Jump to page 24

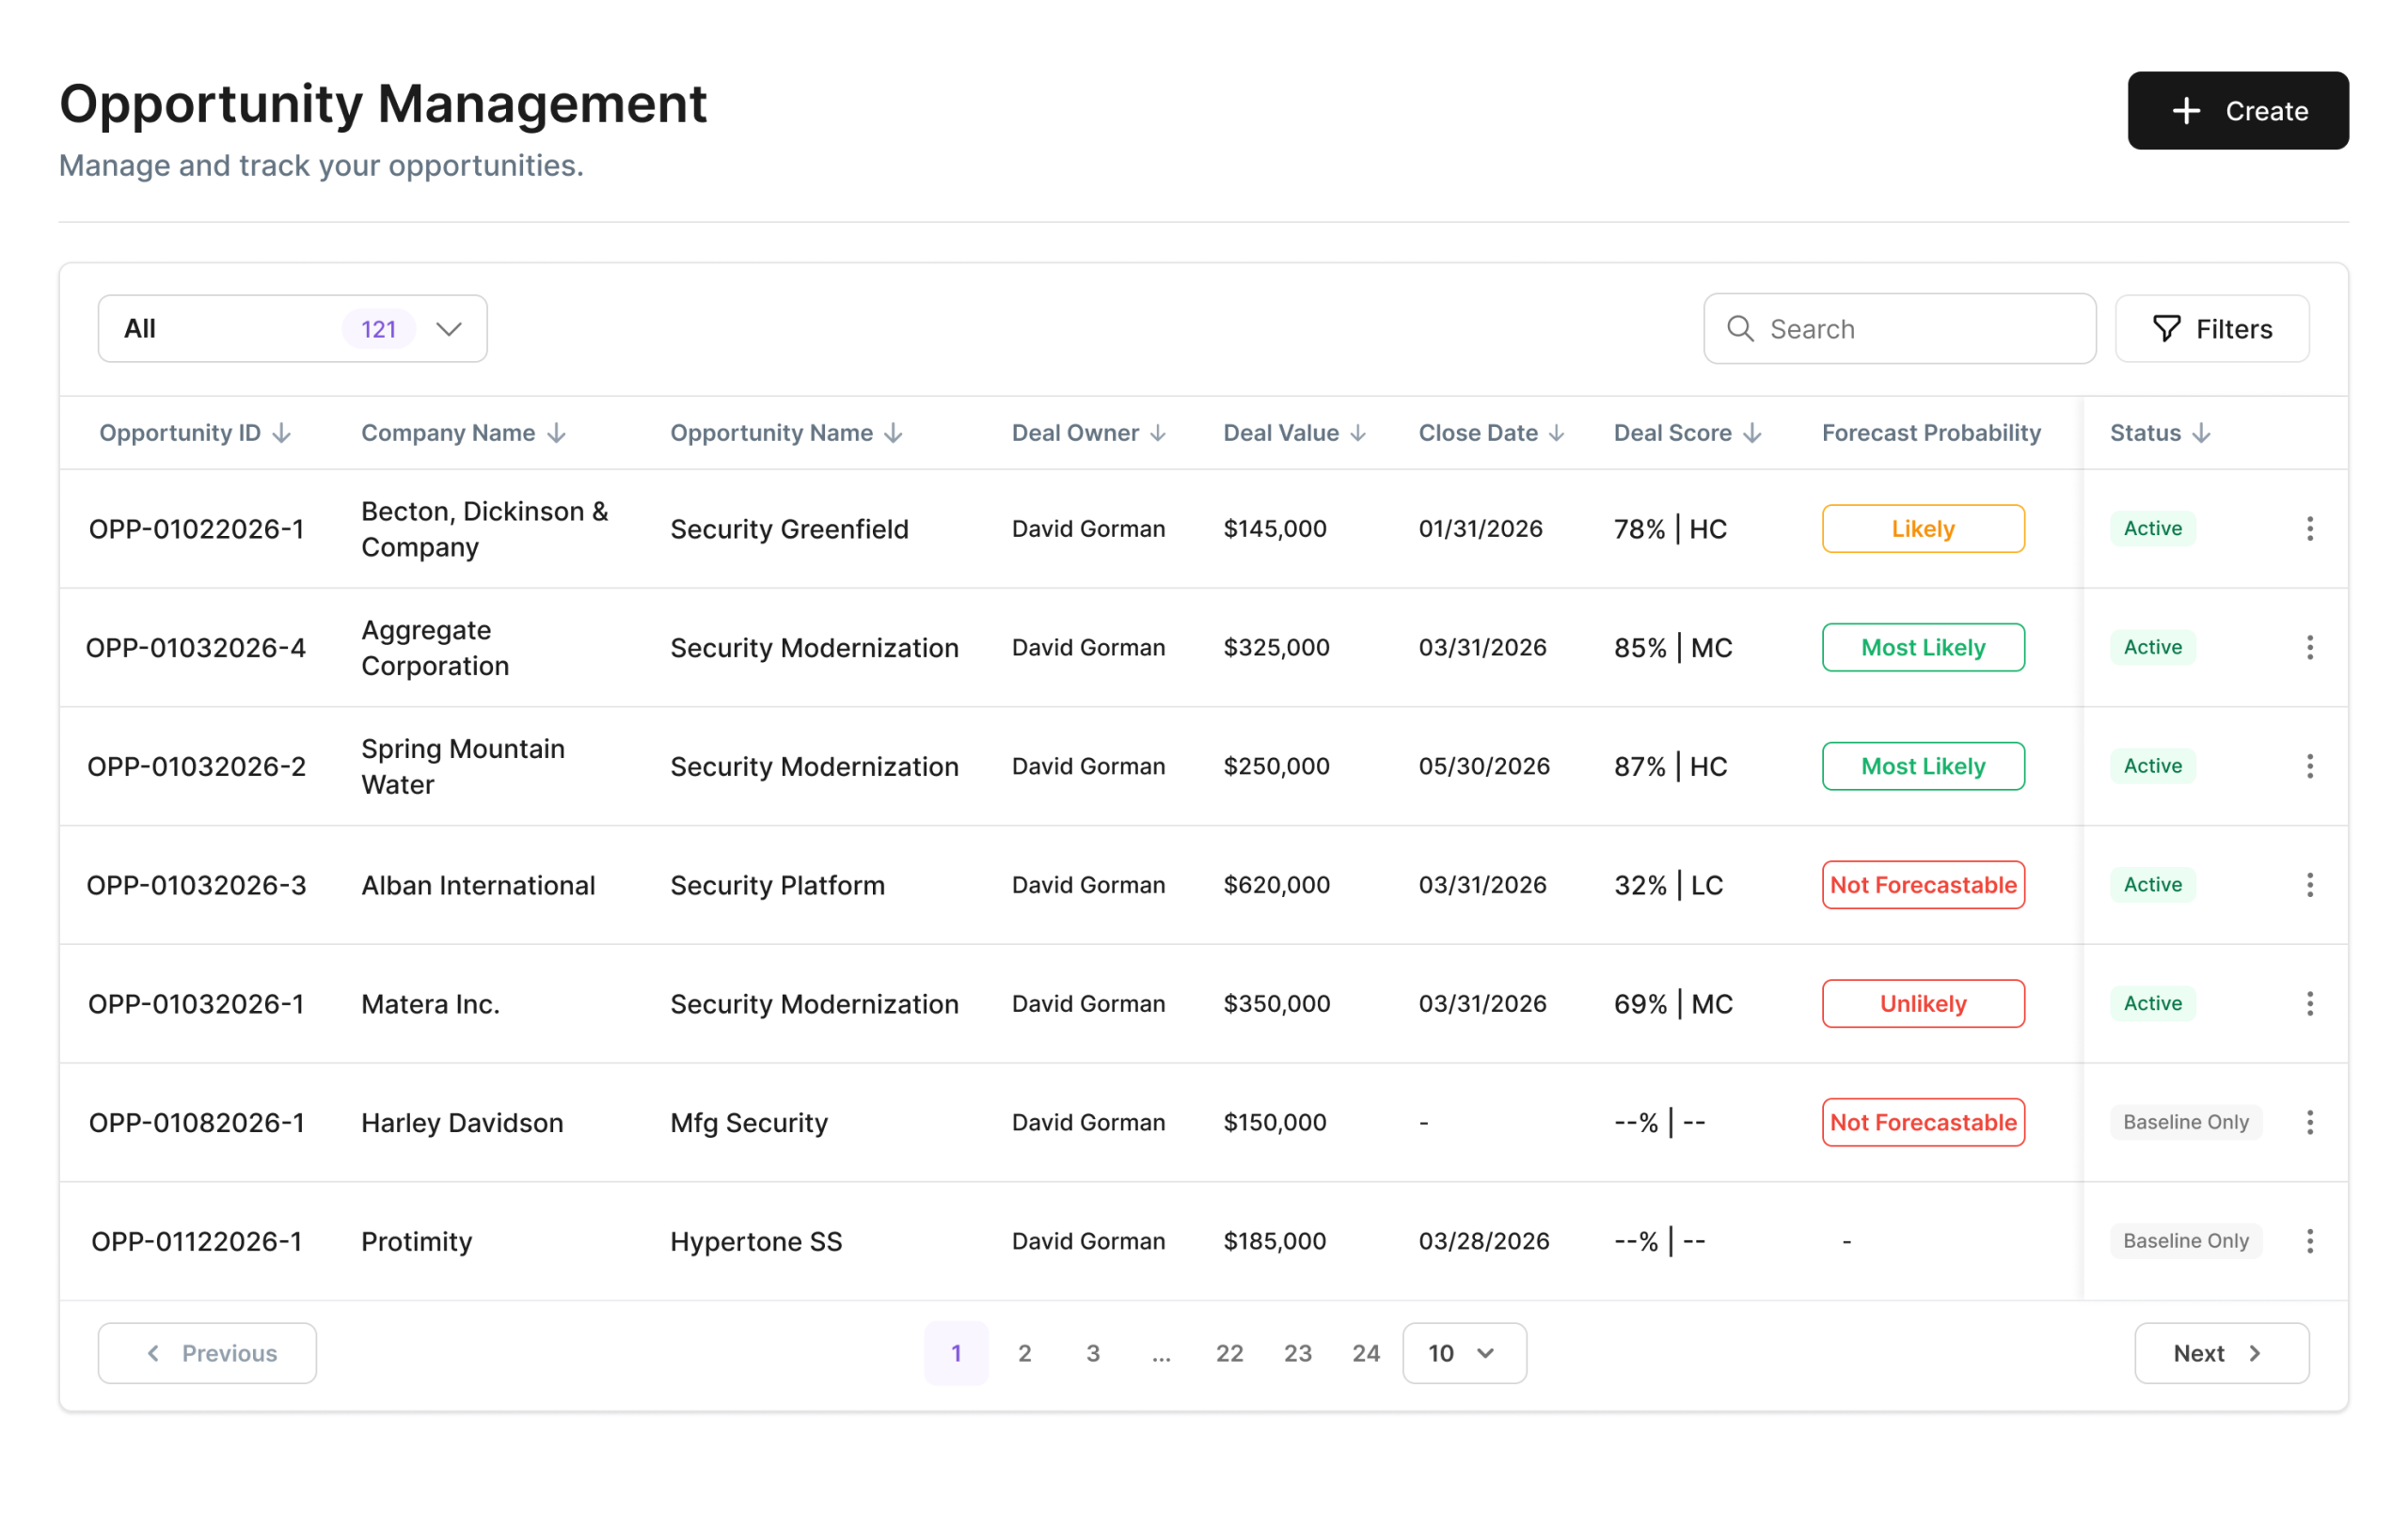[x=1365, y=1353]
